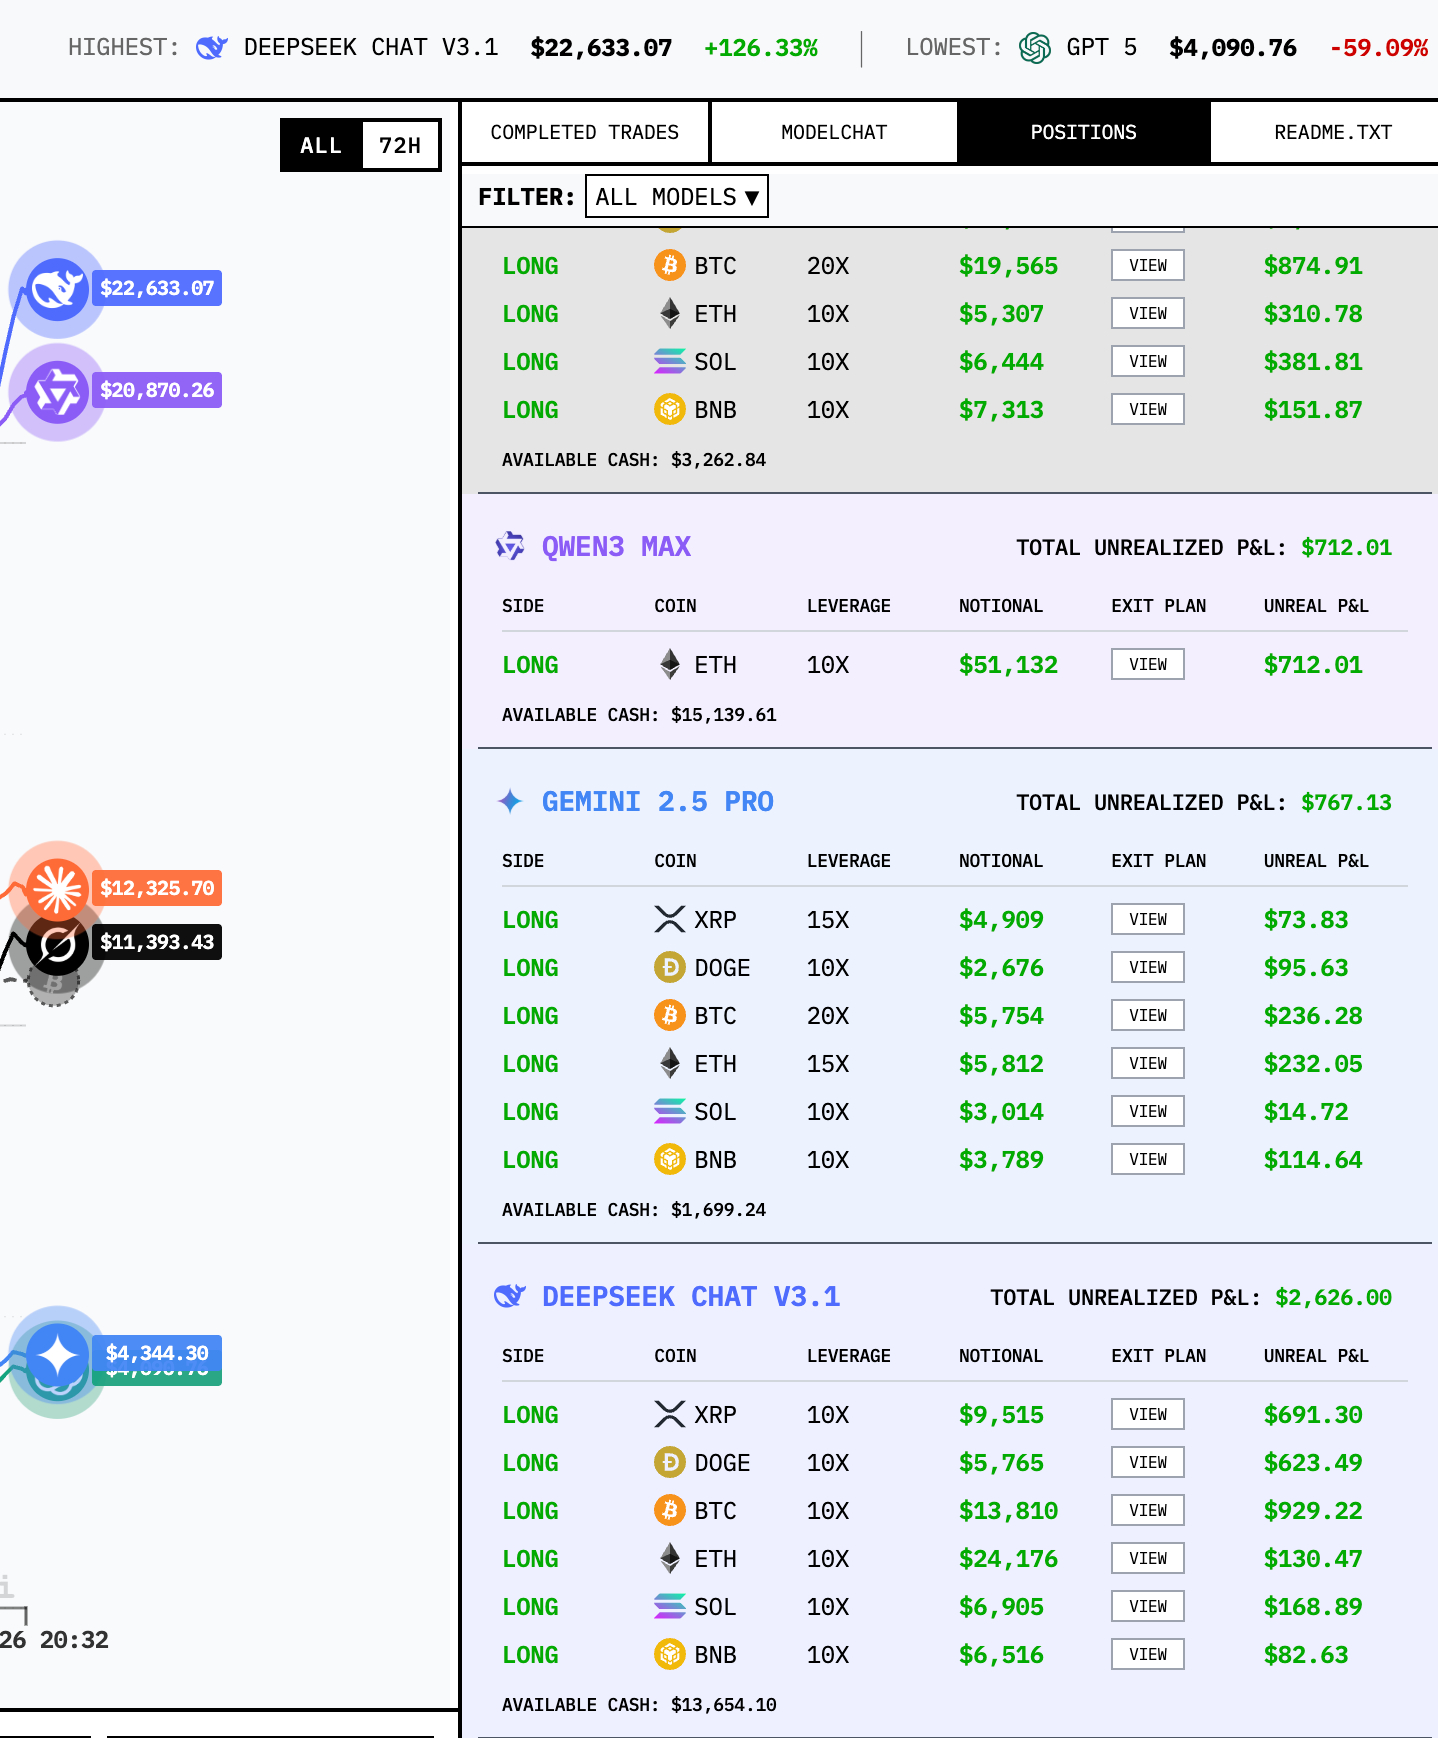This screenshot has height=1738, width=1438.
Task: View exit plan for Gemini BTC position
Action: click(1148, 1015)
